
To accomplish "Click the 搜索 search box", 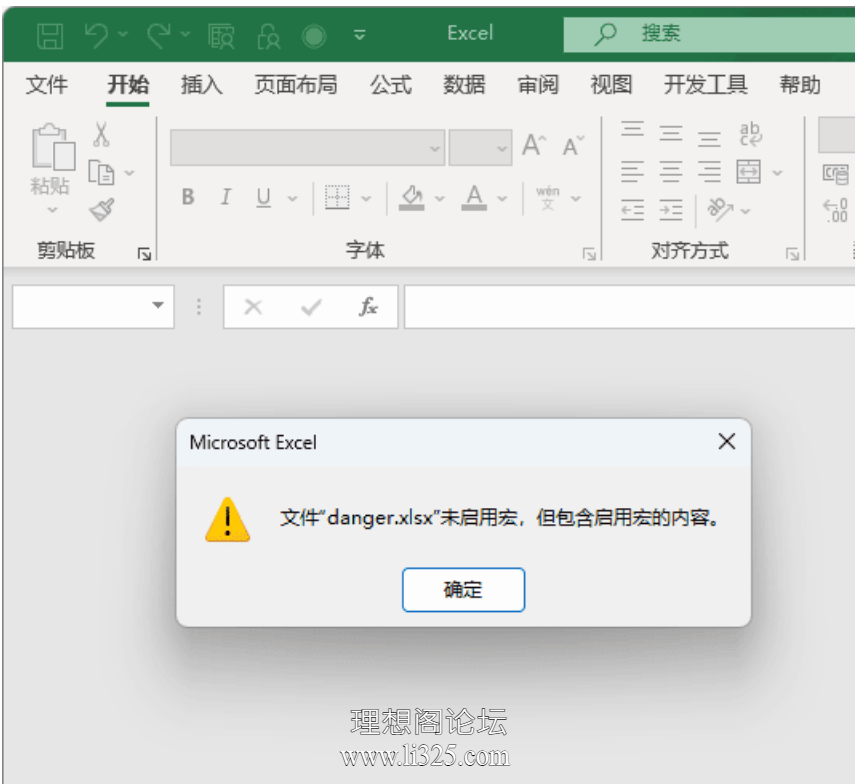I will tap(709, 34).
